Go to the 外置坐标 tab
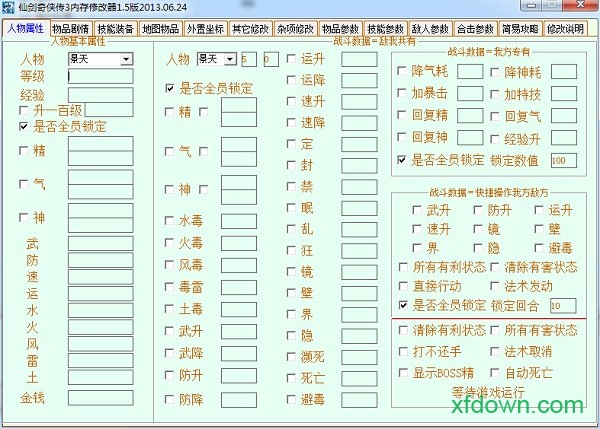Image resolution: width=600 pixels, height=429 pixels. click(x=205, y=29)
